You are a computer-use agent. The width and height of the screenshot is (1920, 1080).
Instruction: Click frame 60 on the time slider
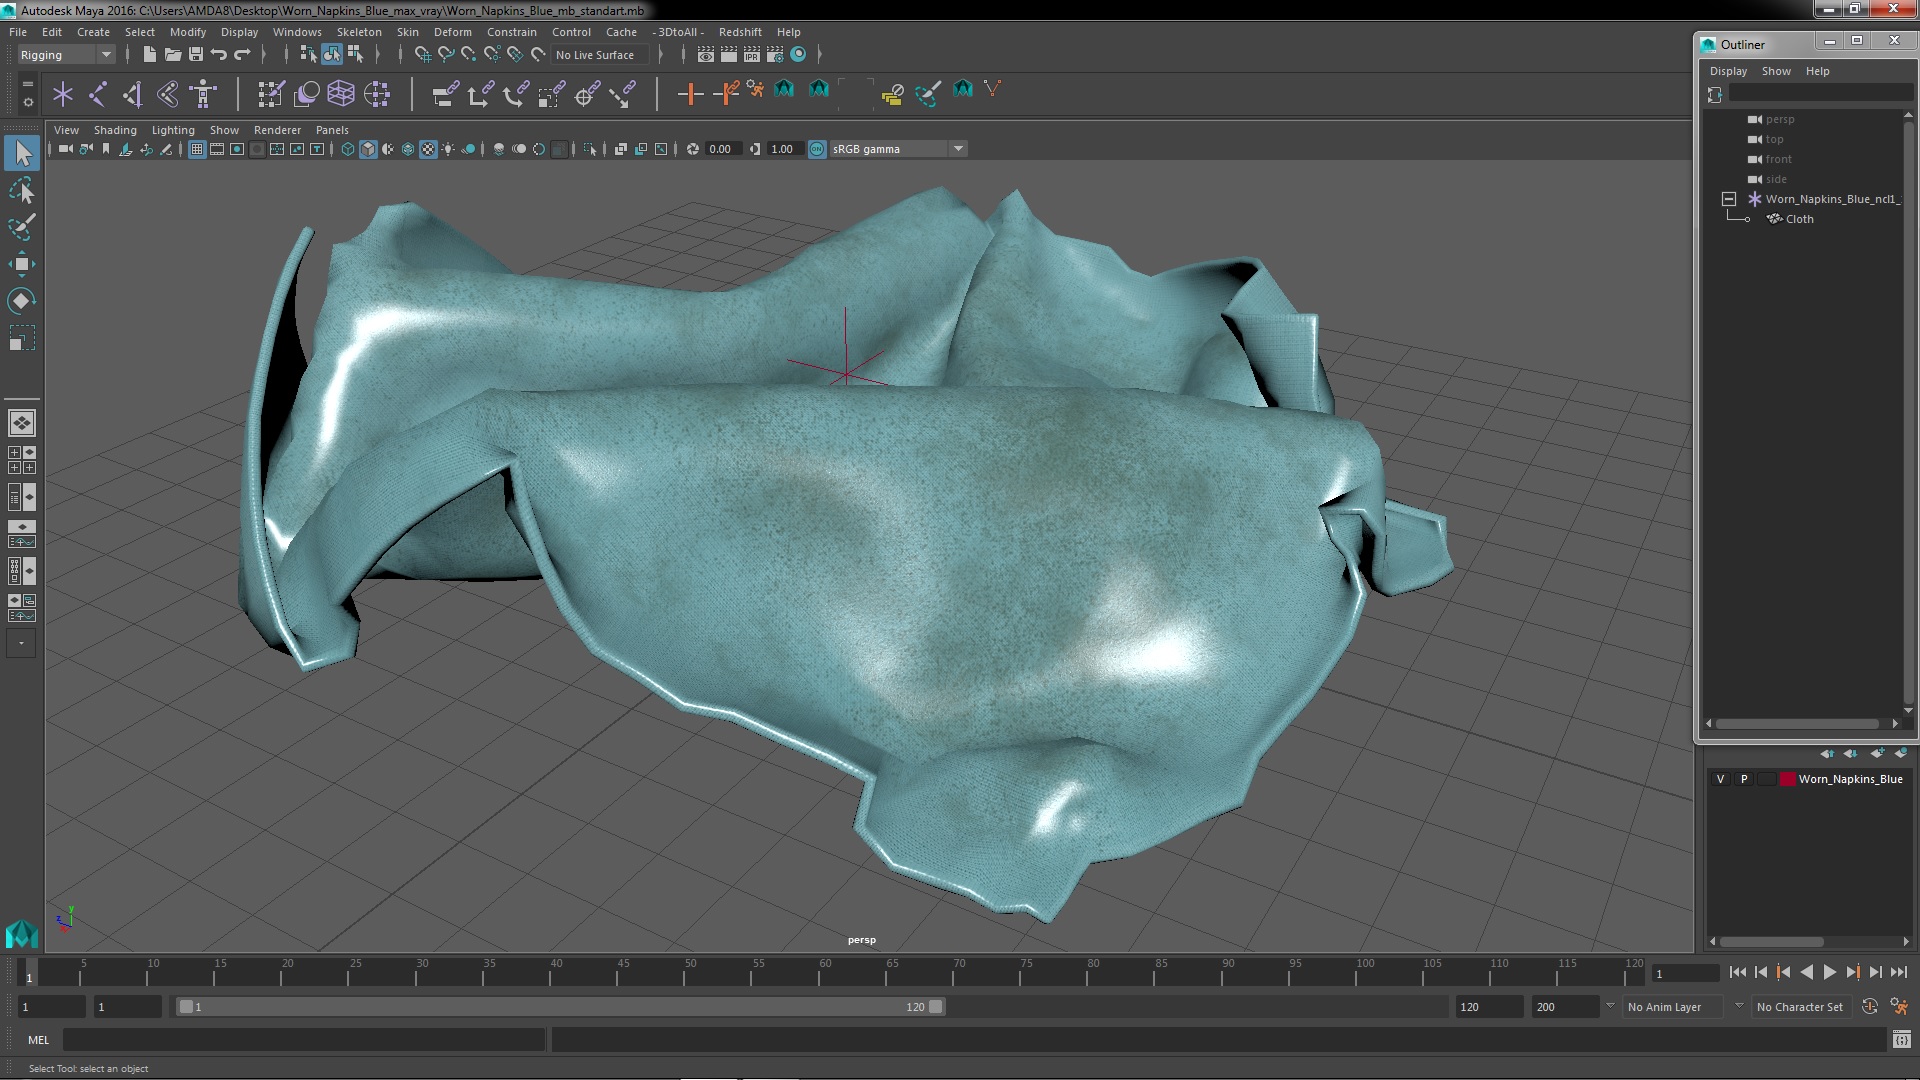(x=825, y=973)
